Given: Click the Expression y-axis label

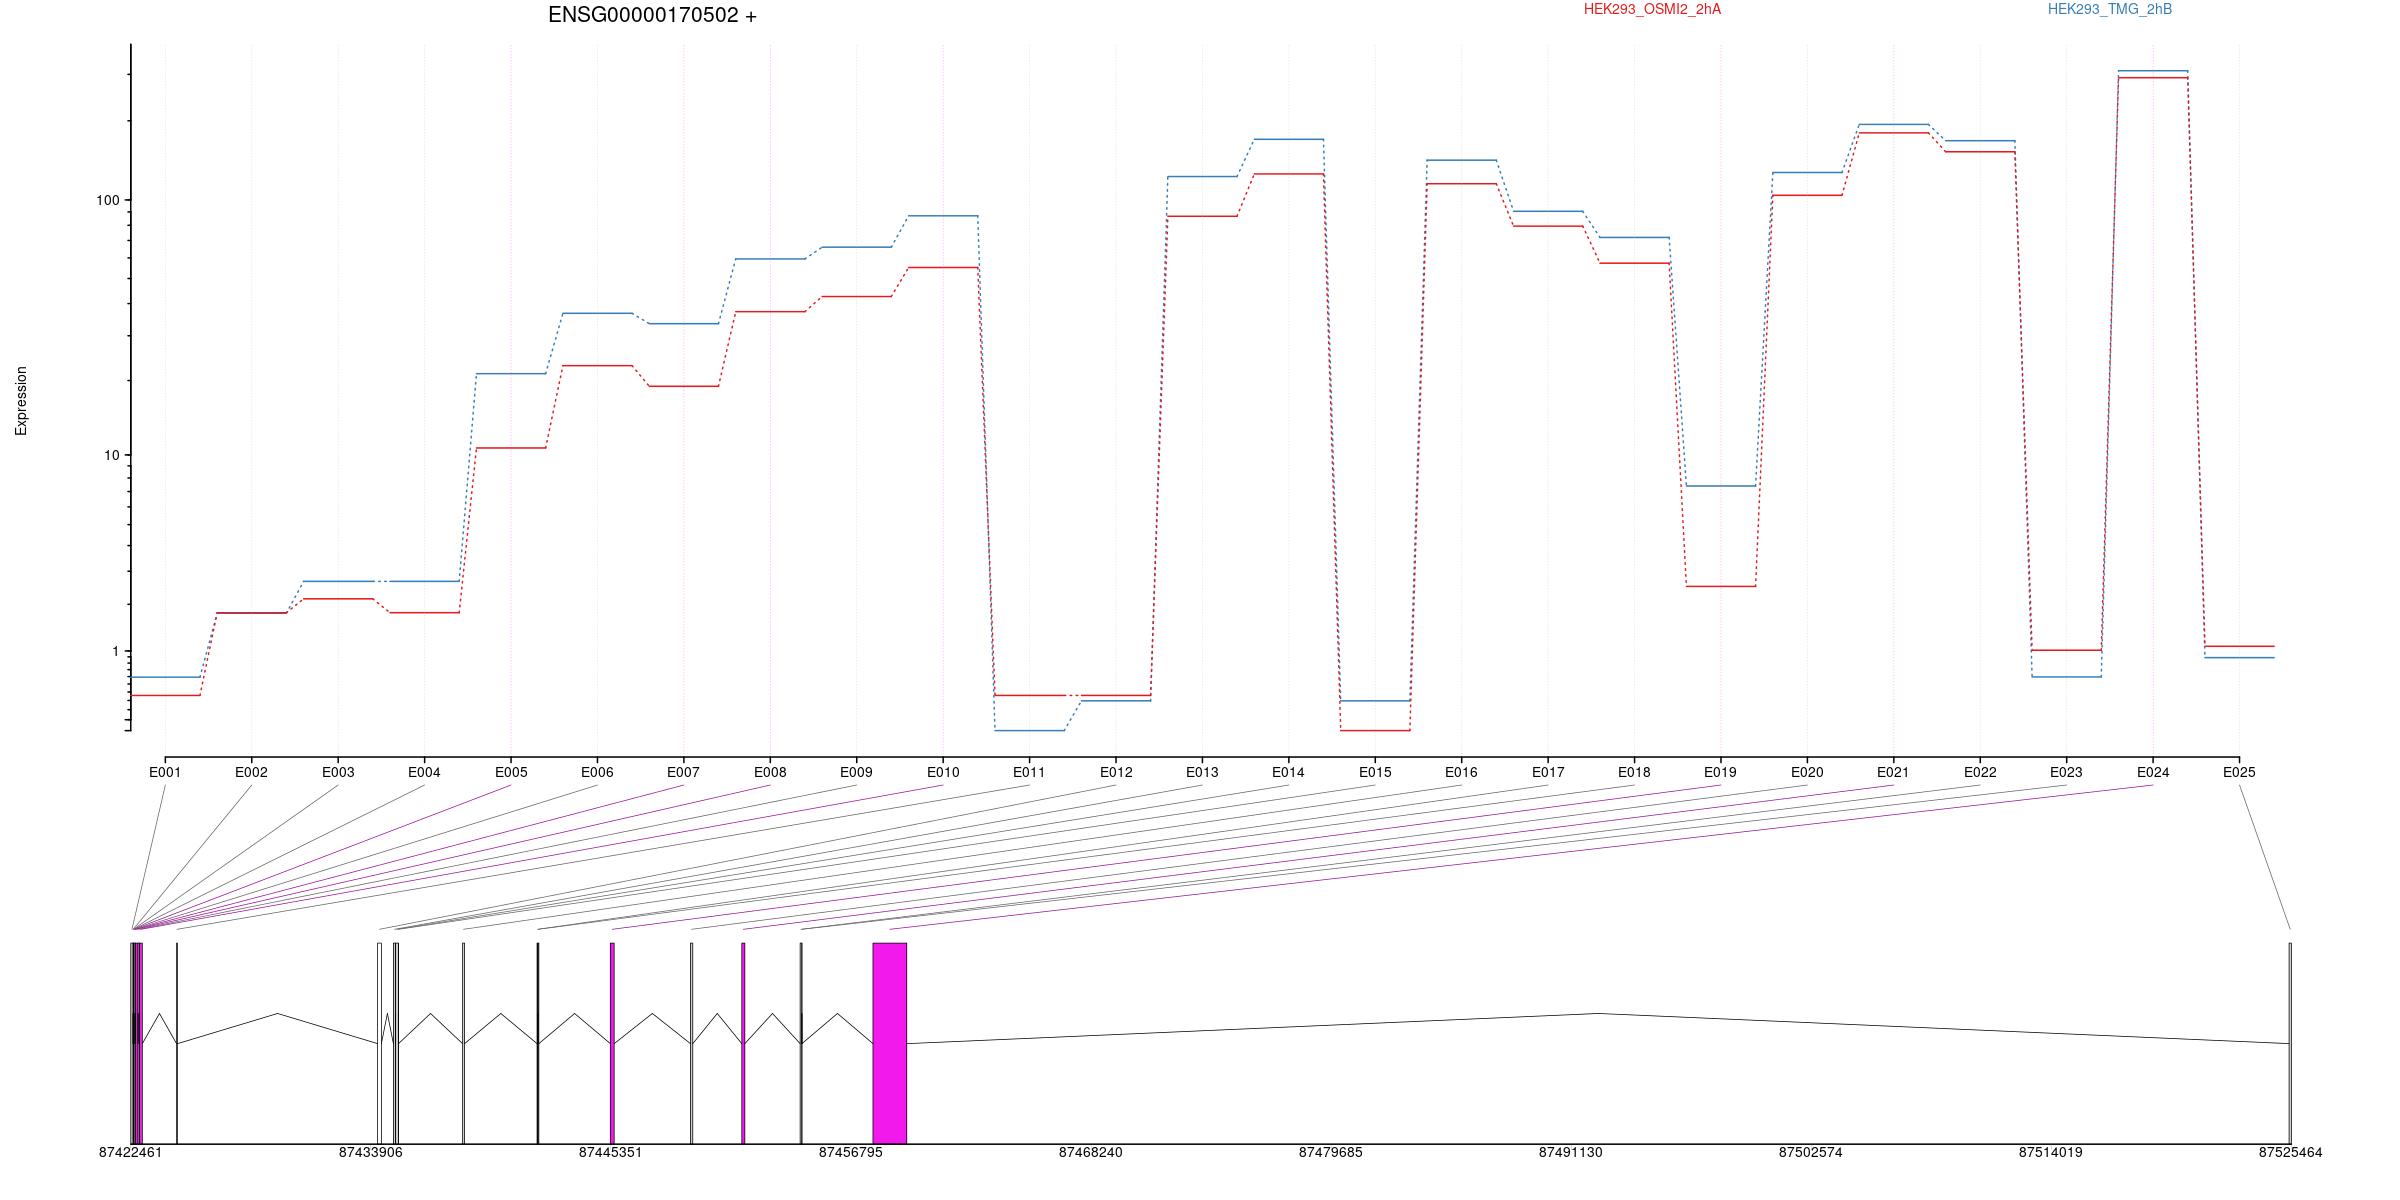Looking at the screenshot, I should pos(21,400).
